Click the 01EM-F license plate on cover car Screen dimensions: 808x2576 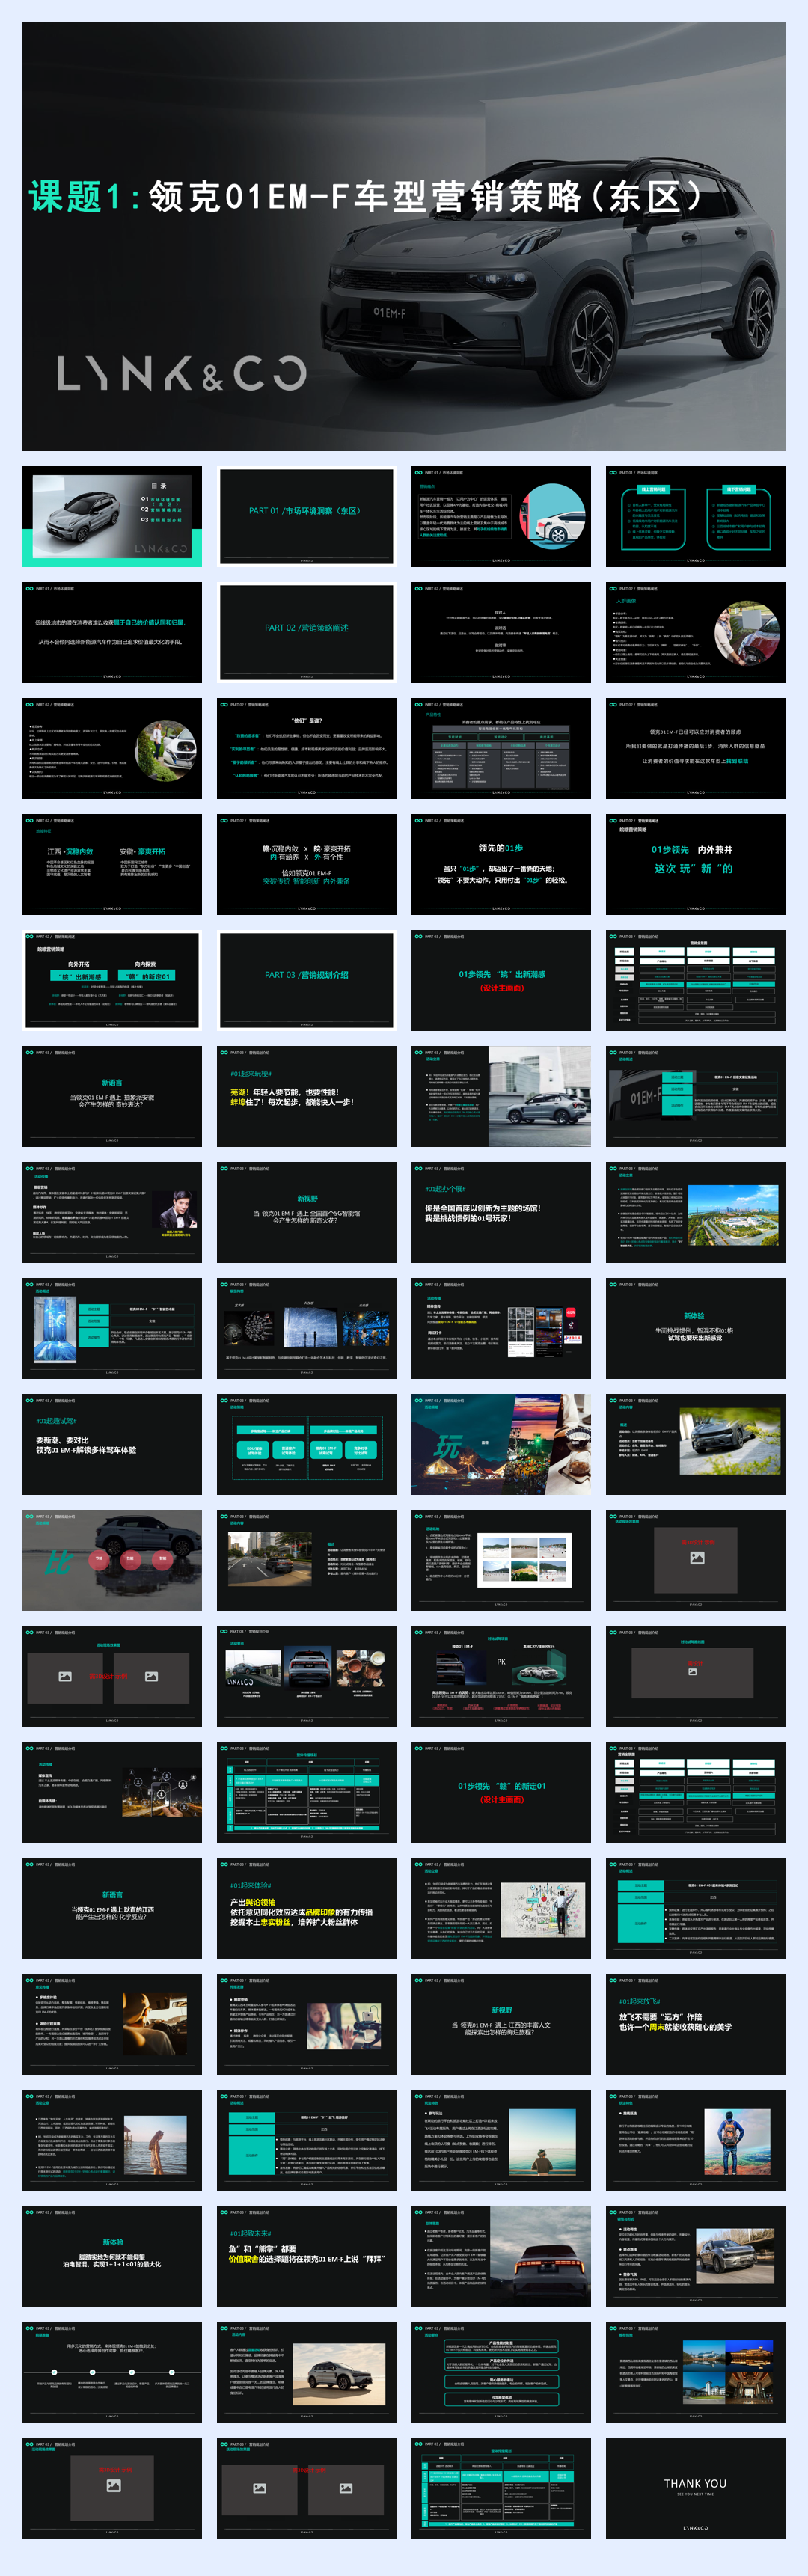[x=390, y=313]
